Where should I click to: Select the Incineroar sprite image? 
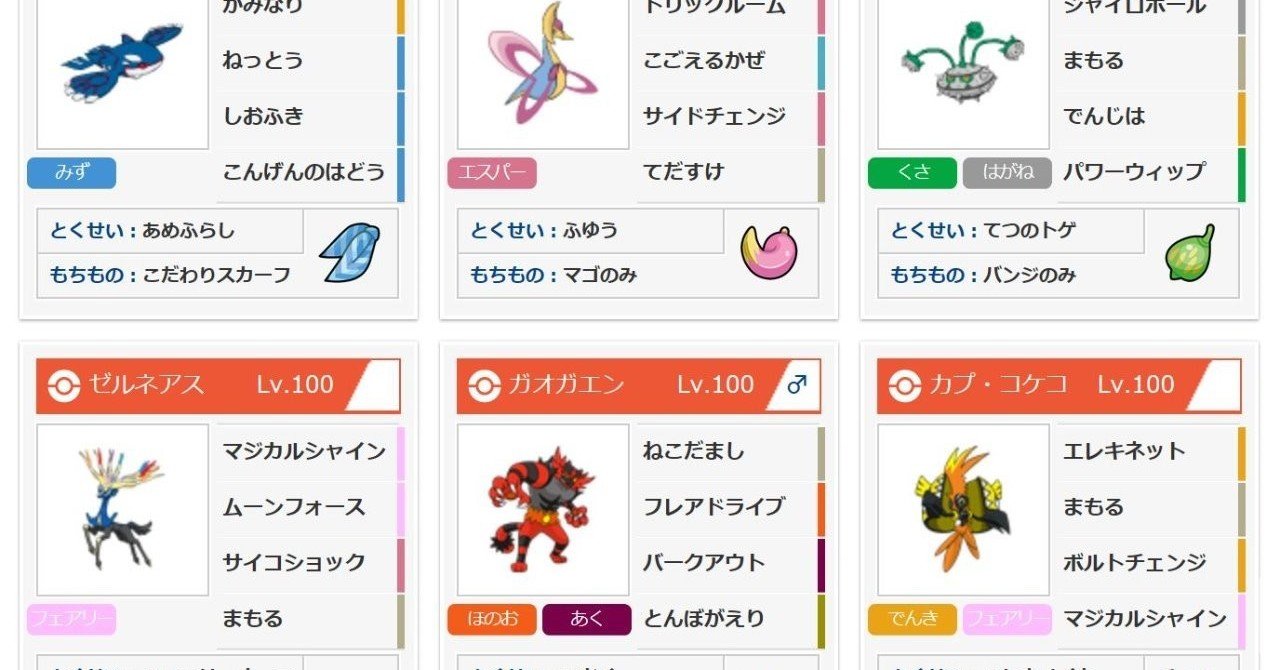(x=542, y=510)
